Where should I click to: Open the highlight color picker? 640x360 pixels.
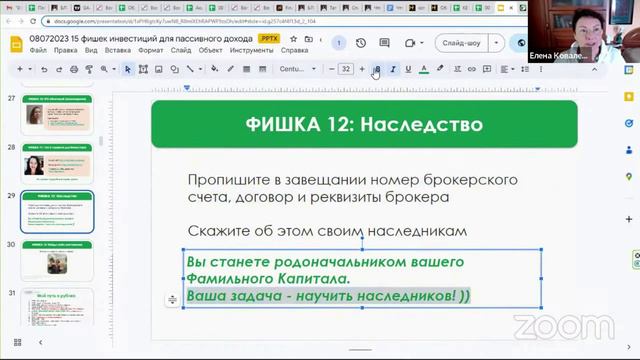click(440, 69)
